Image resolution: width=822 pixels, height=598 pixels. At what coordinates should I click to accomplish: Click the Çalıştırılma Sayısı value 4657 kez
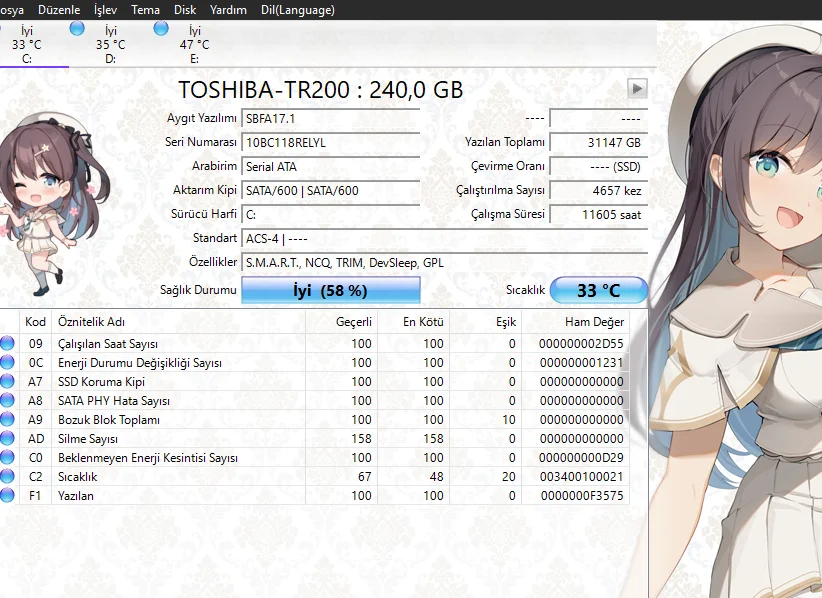click(x=599, y=191)
